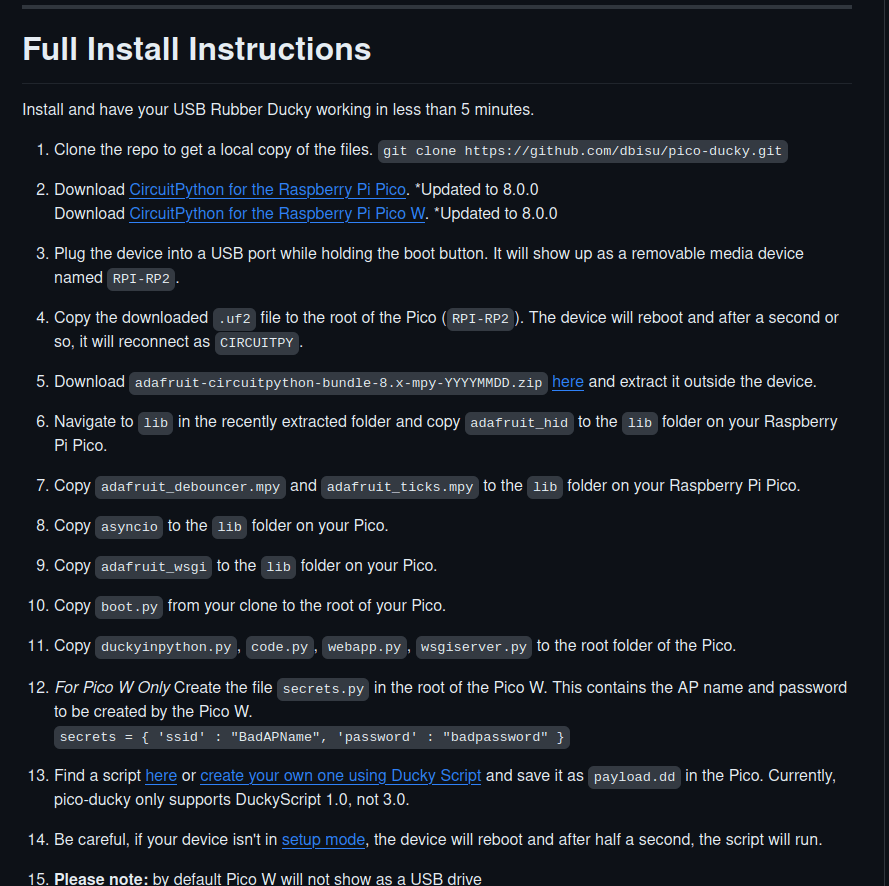This screenshot has width=889, height=886.
Task: Click the secrets dictionary code line
Action: [x=312, y=737]
